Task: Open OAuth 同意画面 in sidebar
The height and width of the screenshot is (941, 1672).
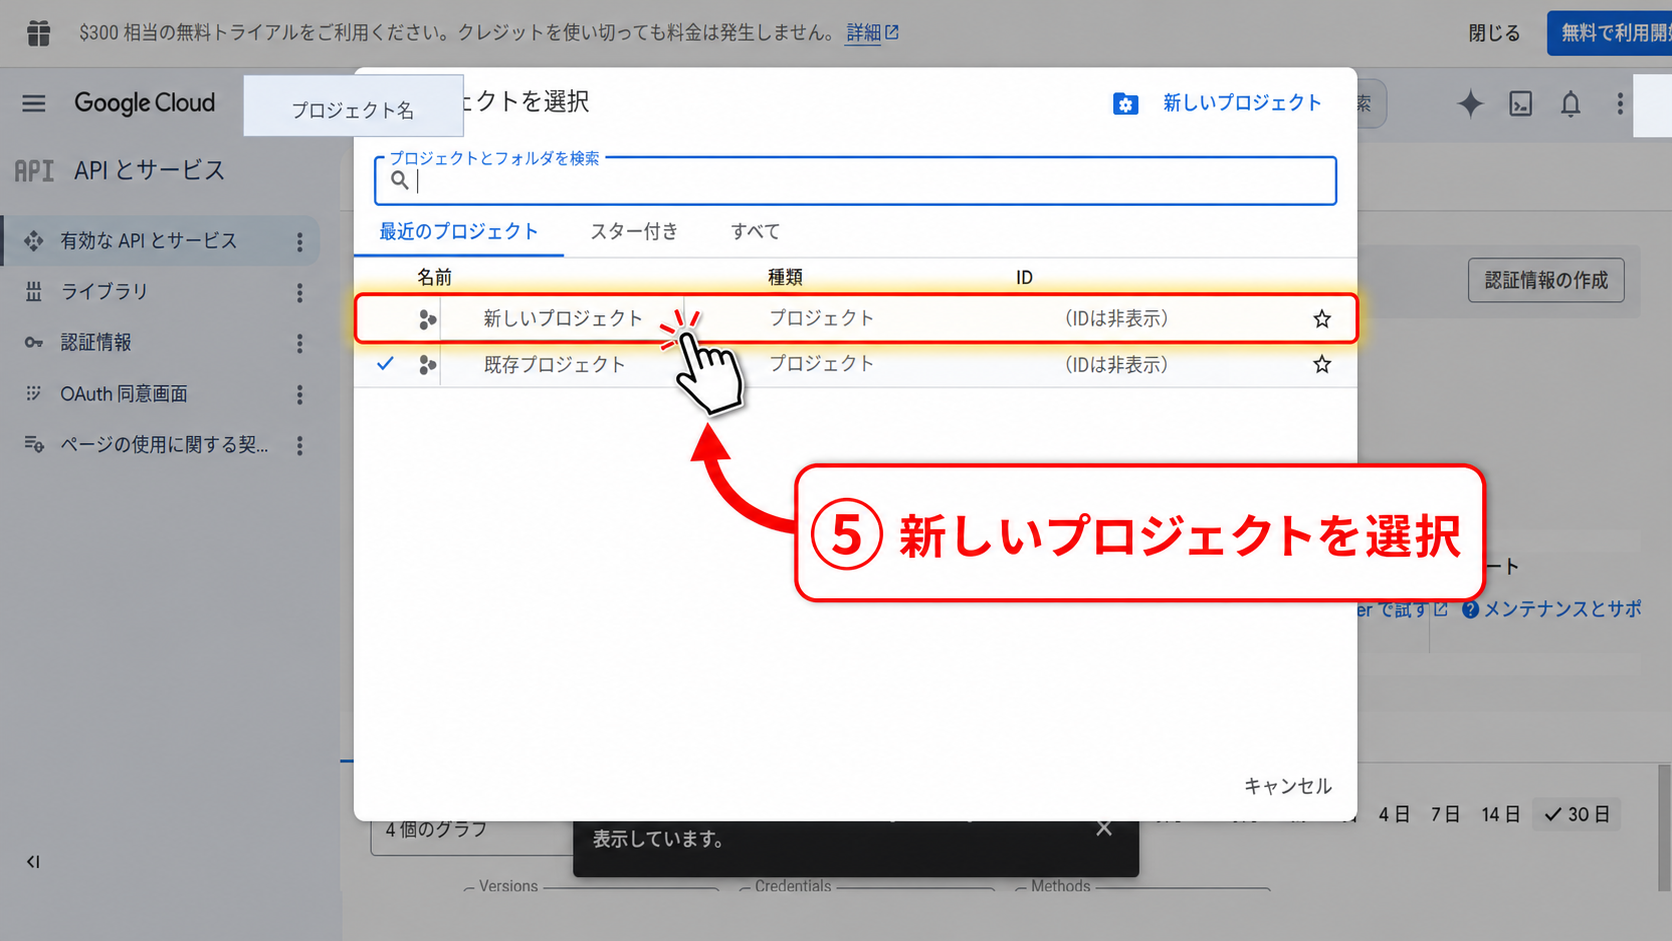Action: tap(124, 394)
